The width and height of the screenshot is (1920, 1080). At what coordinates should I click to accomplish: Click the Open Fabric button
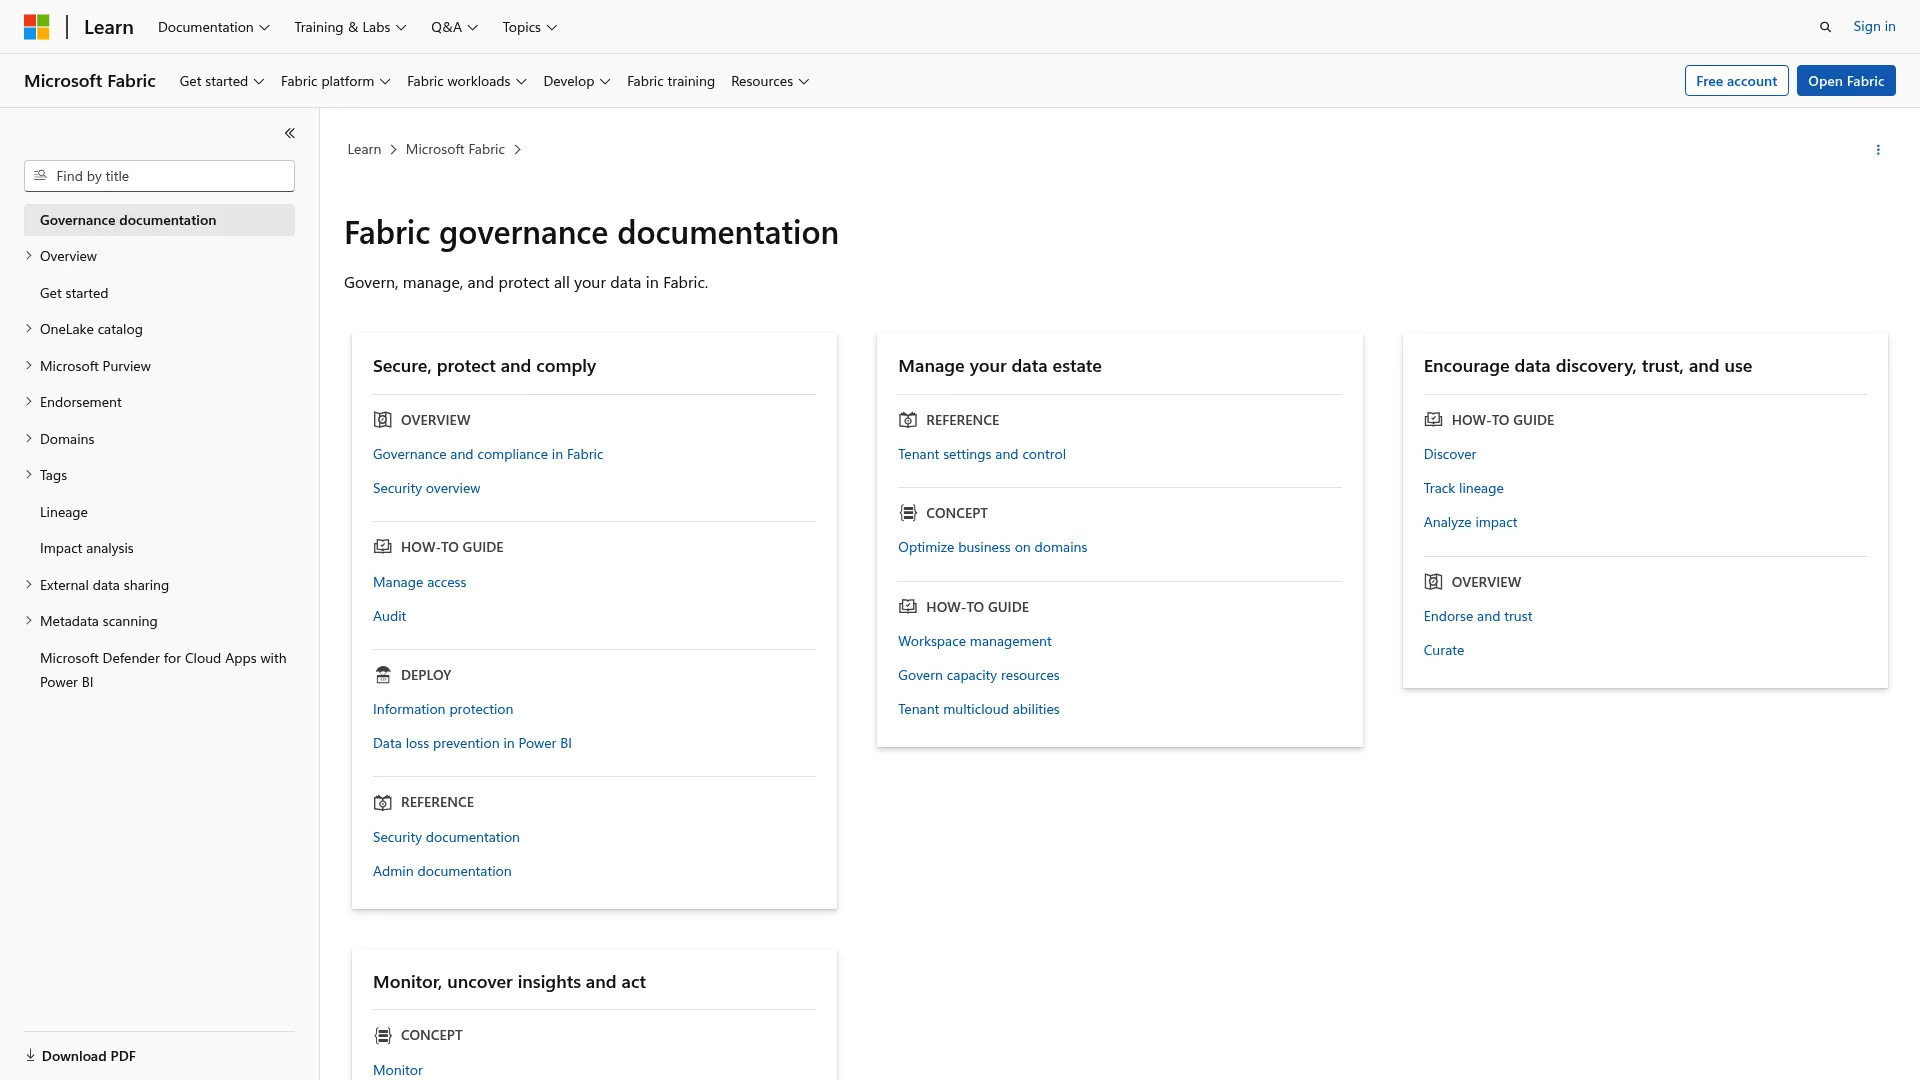pos(1846,81)
